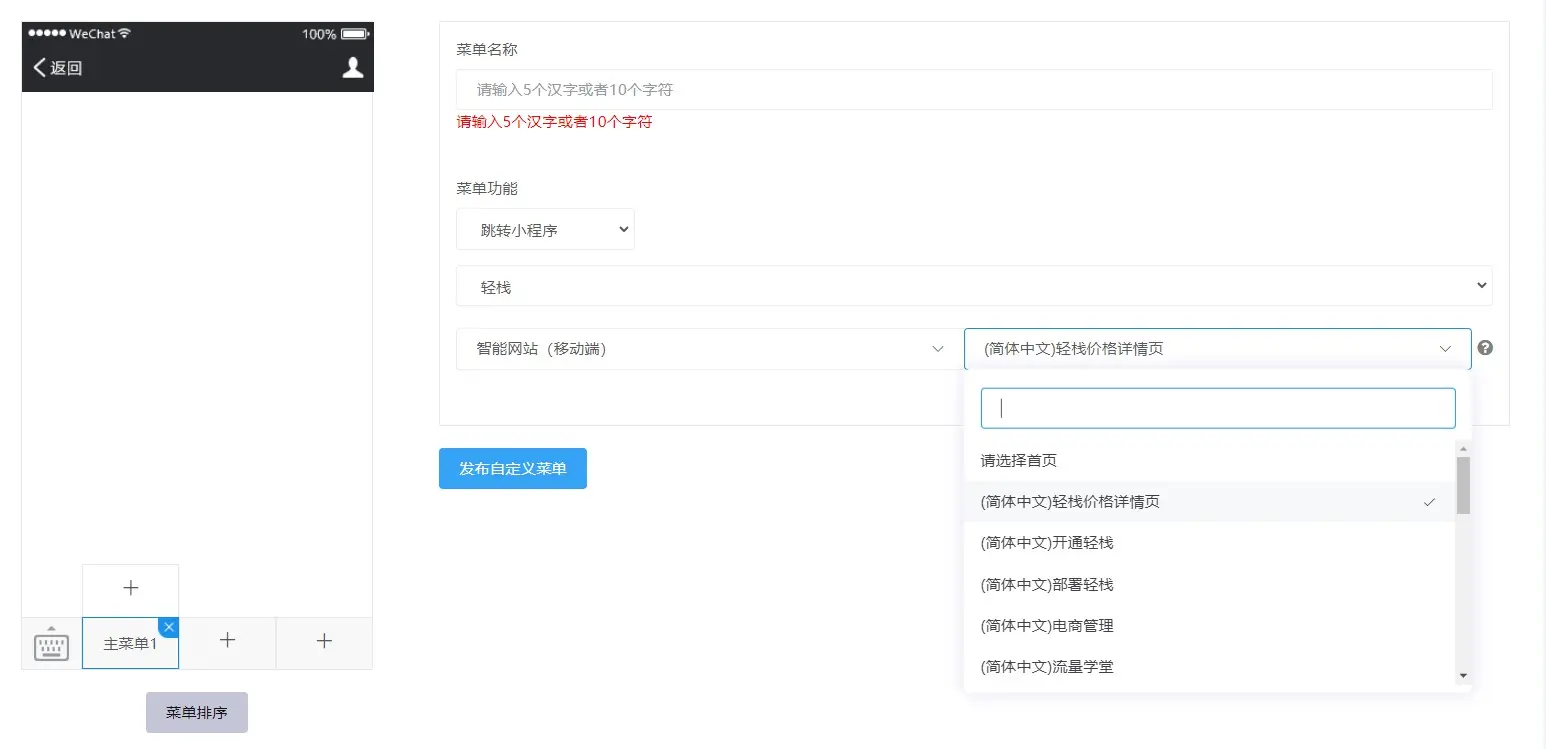This screenshot has height=749, width=1546.
Task: Remove 主菜单1 using blue X badge
Action: tap(169, 627)
